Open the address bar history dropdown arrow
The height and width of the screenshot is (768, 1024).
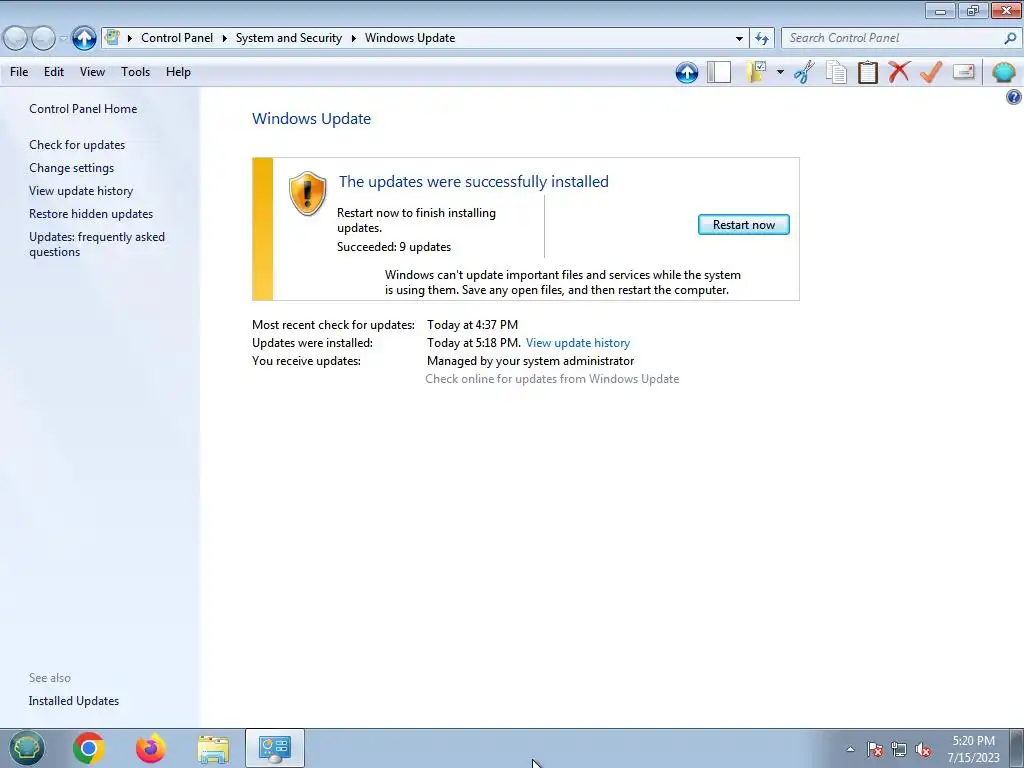pos(739,38)
